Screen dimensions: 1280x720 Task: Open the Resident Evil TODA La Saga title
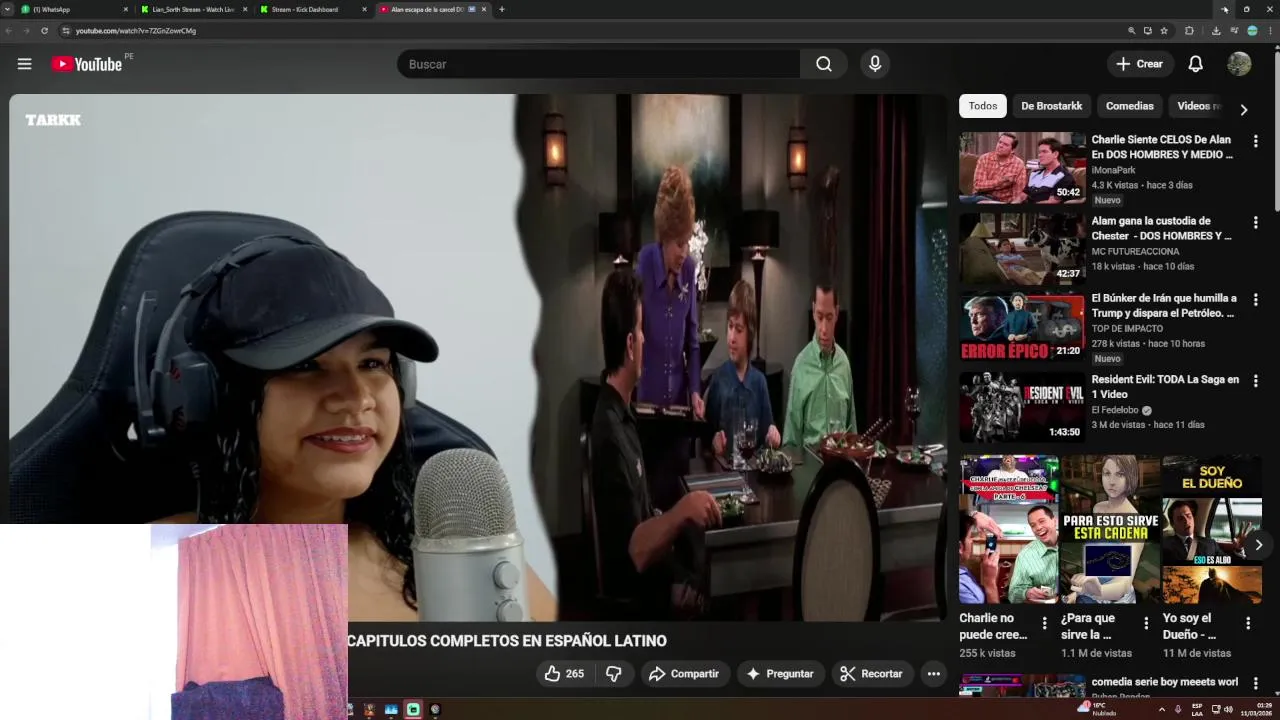click(1165, 387)
